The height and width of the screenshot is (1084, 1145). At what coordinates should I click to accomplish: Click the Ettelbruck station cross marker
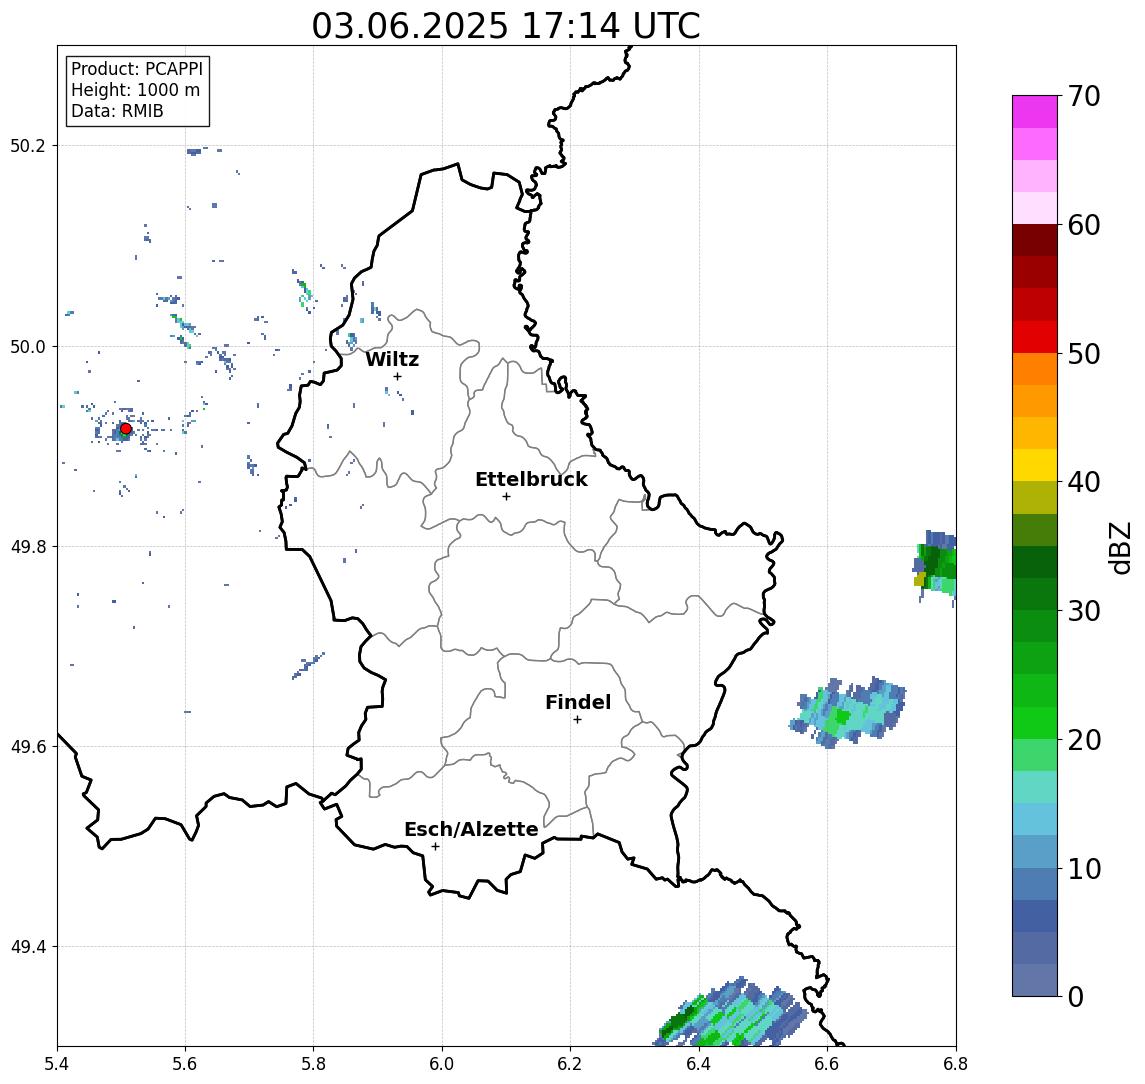click(x=506, y=497)
